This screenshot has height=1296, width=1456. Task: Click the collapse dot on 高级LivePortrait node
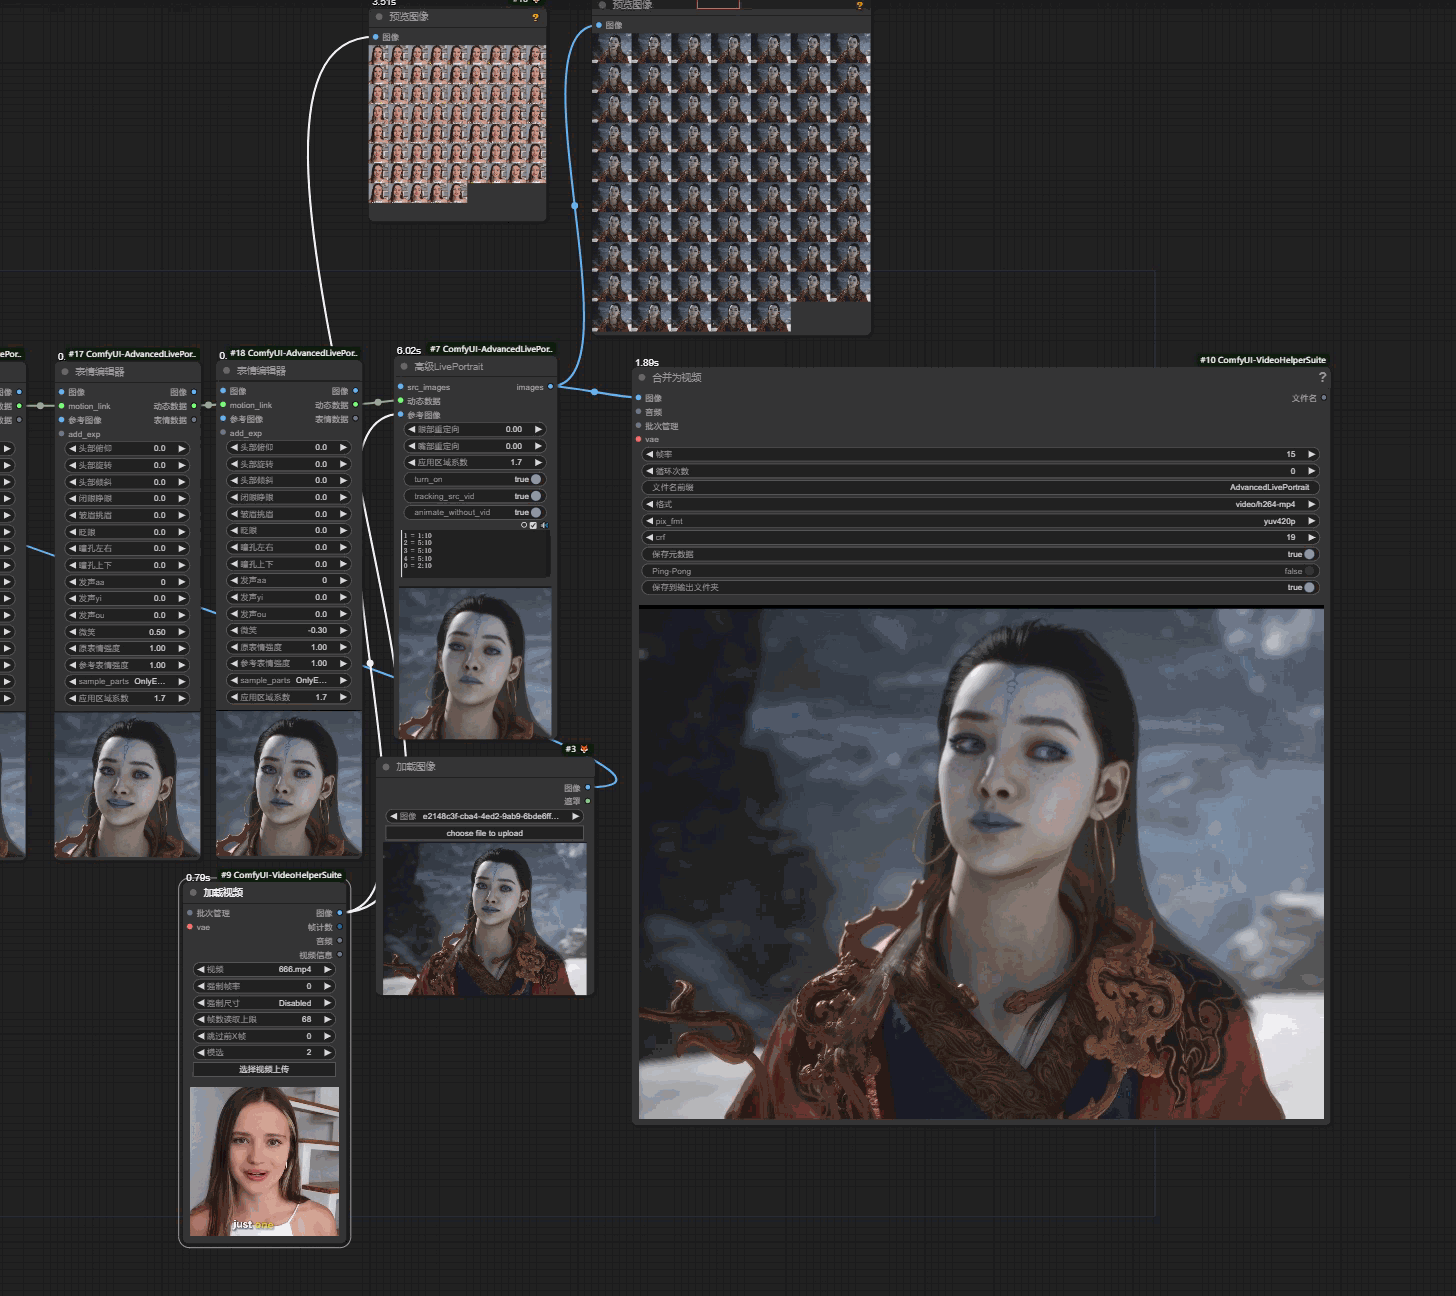coord(404,367)
